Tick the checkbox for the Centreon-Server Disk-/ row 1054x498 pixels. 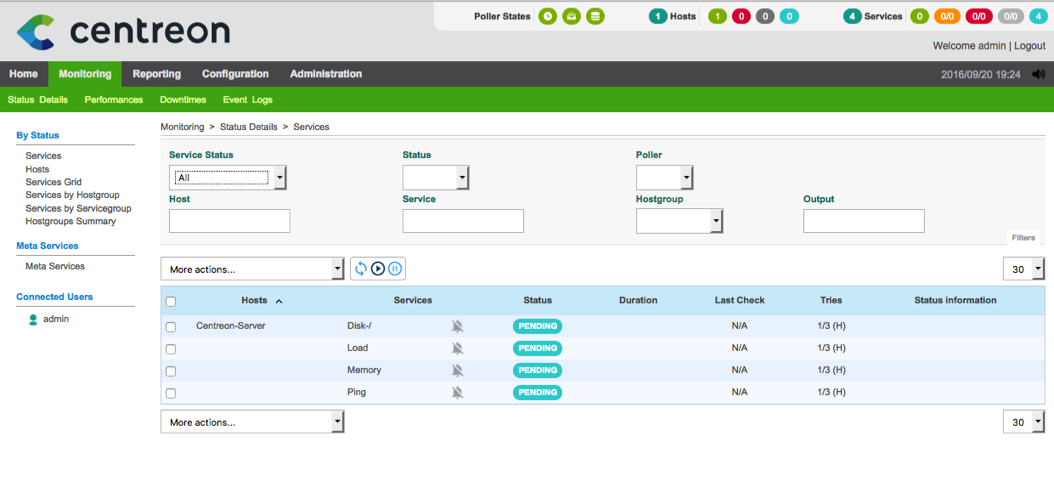(171, 327)
